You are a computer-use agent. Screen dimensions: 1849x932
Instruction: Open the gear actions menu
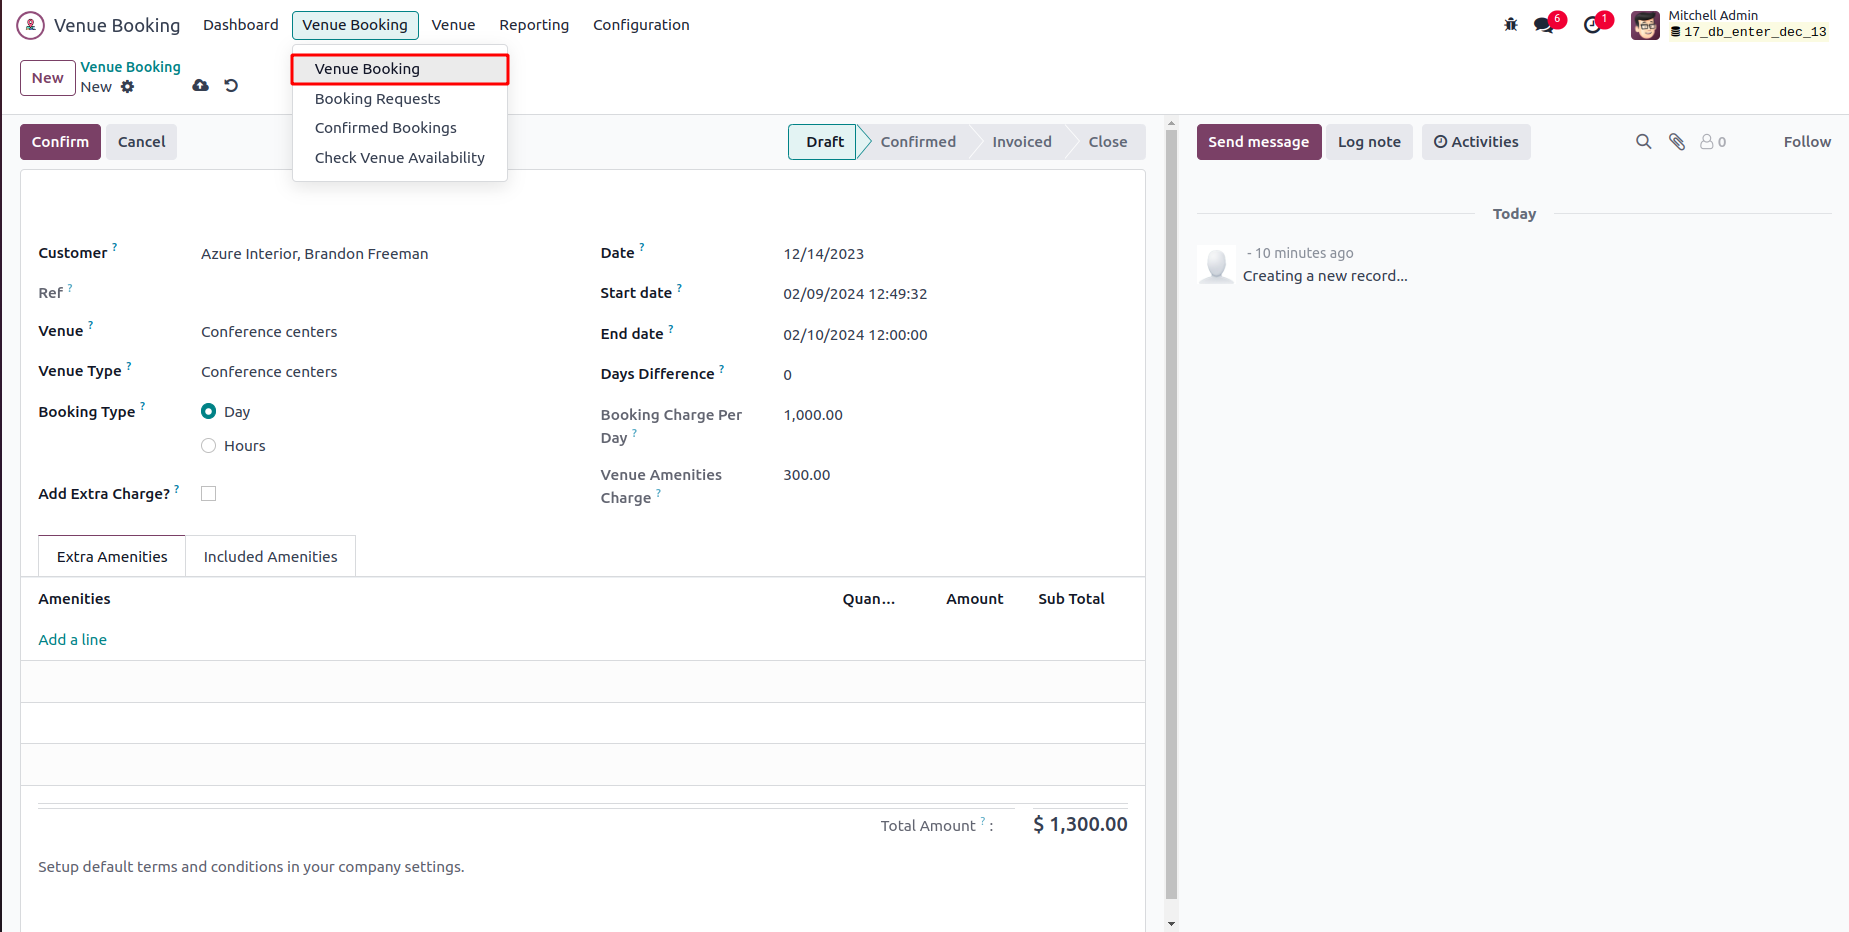pyautogui.click(x=128, y=87)
